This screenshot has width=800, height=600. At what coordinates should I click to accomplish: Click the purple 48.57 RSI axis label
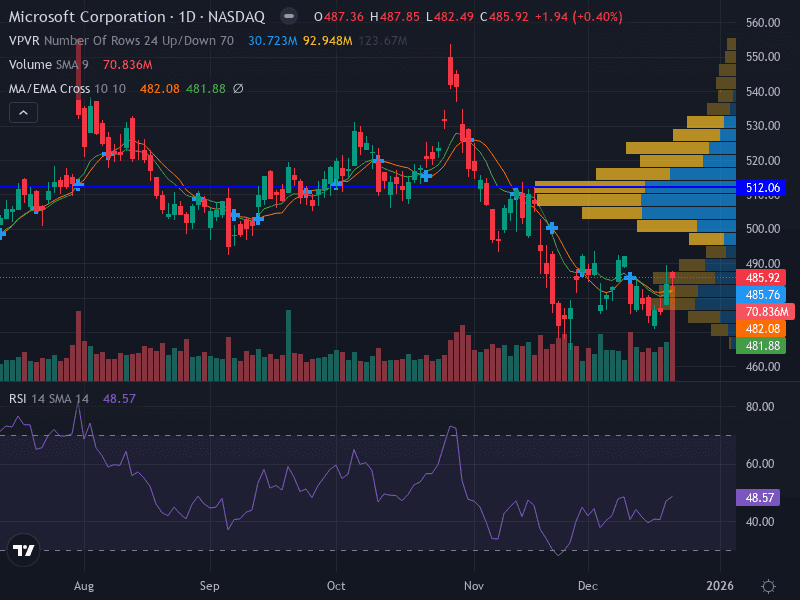[x=758, y=497]
